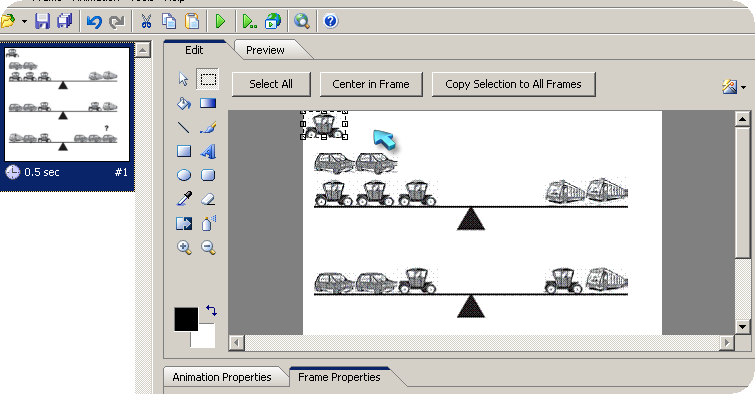This screenshot has height=394, width=755.
Task: Toggle the rectangular marquee selection tool
Action: click(x=208, y=79)
